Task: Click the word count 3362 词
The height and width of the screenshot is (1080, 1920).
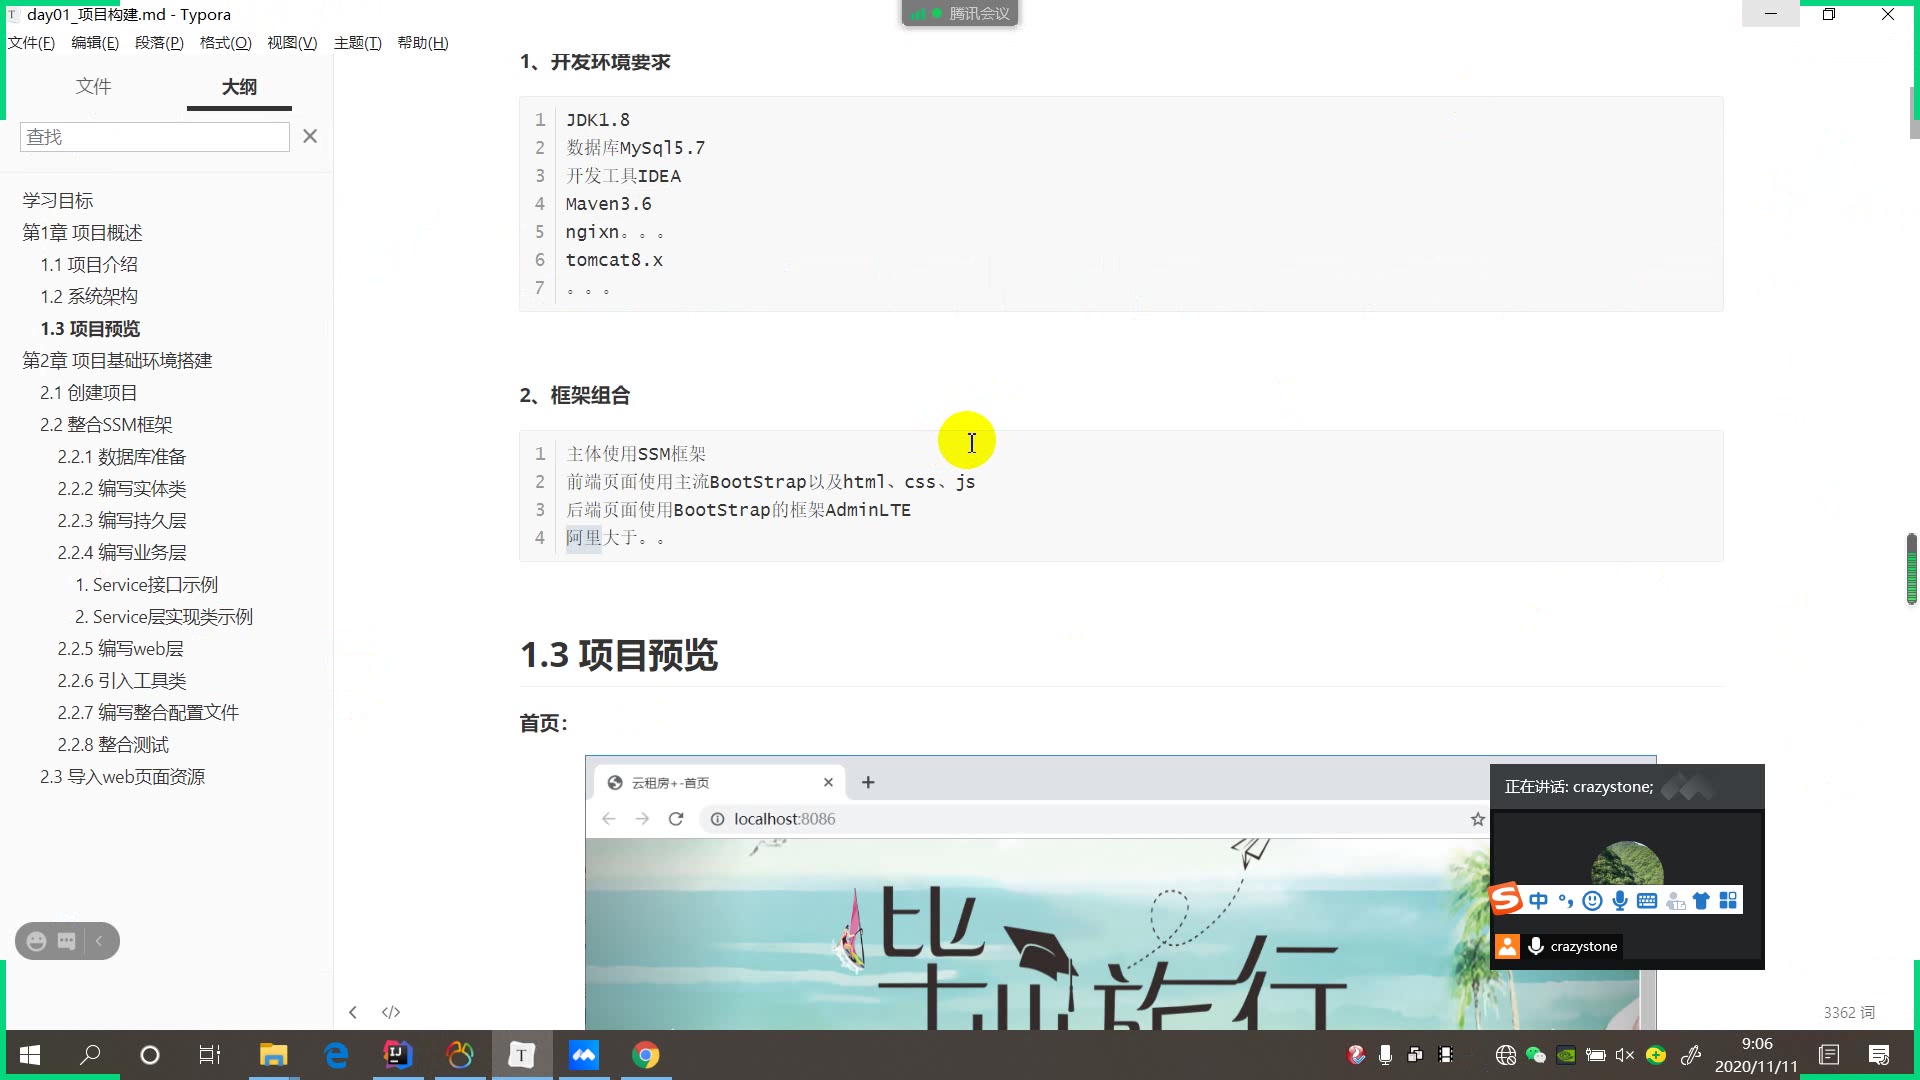Action: 1849,1013
